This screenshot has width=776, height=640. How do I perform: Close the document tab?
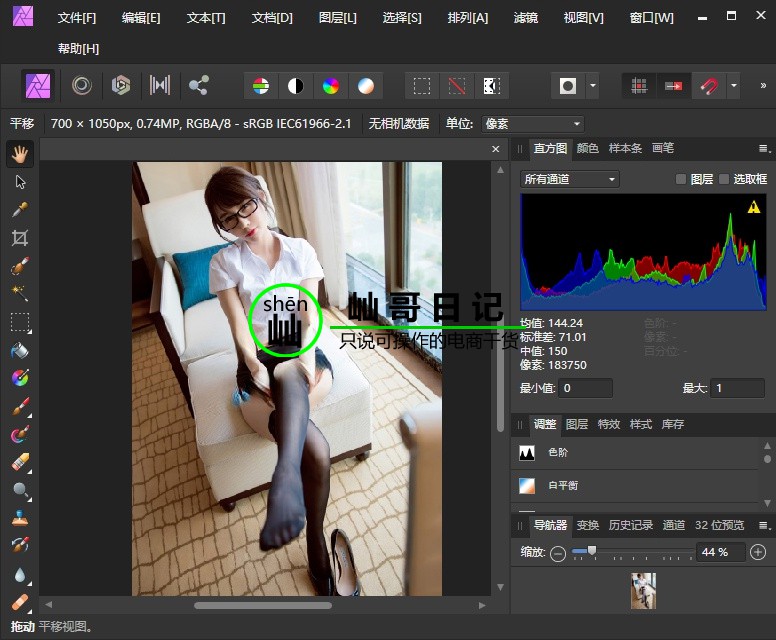coord(495,149)
